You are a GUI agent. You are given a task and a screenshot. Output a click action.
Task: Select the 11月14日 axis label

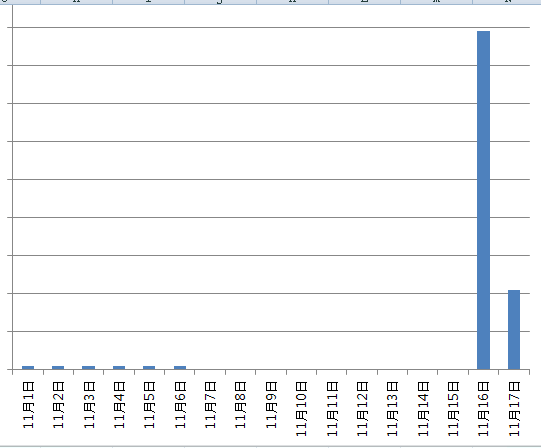click(423, 409)
